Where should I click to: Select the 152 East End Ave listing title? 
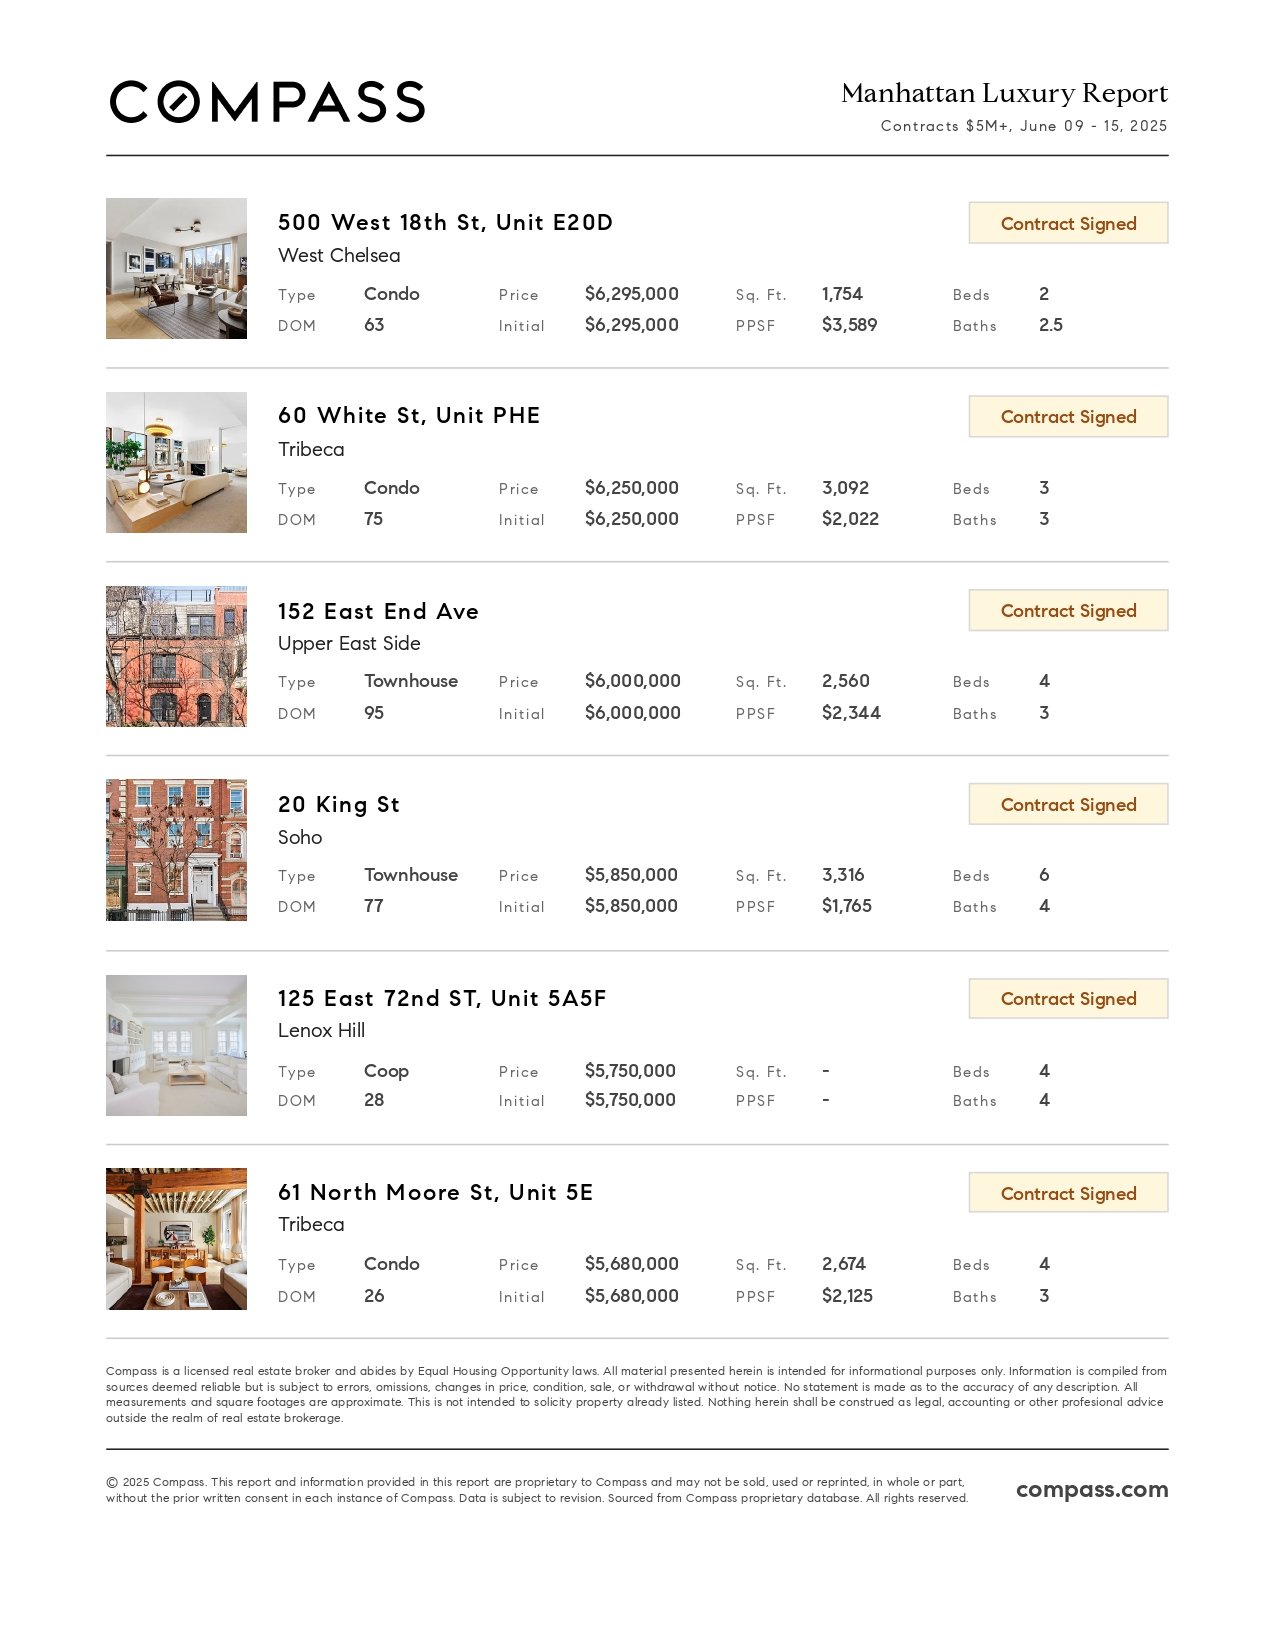pos(378,611)
